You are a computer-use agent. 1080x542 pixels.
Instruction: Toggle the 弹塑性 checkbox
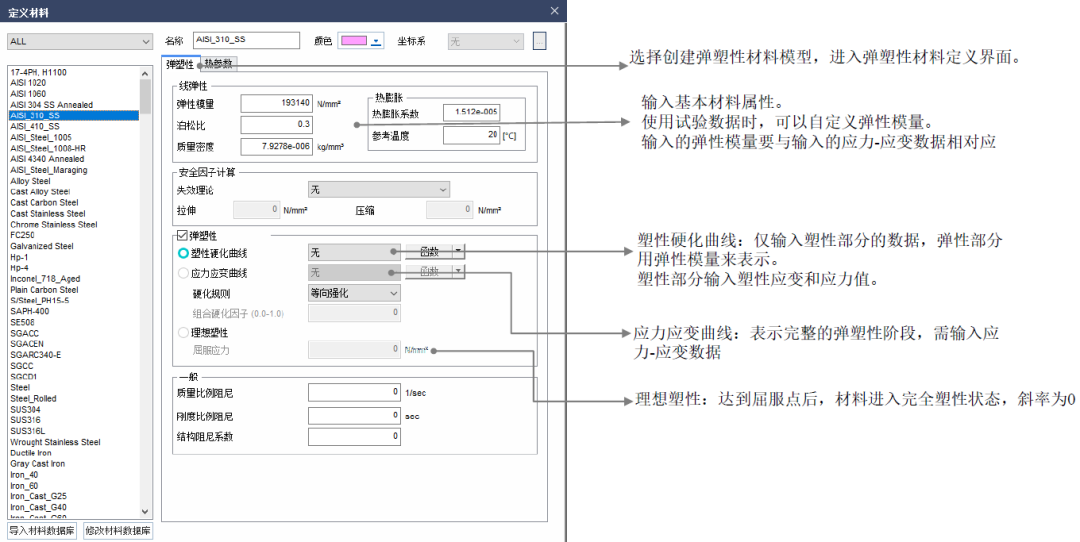pyautogui.click(x=181, y=236)
